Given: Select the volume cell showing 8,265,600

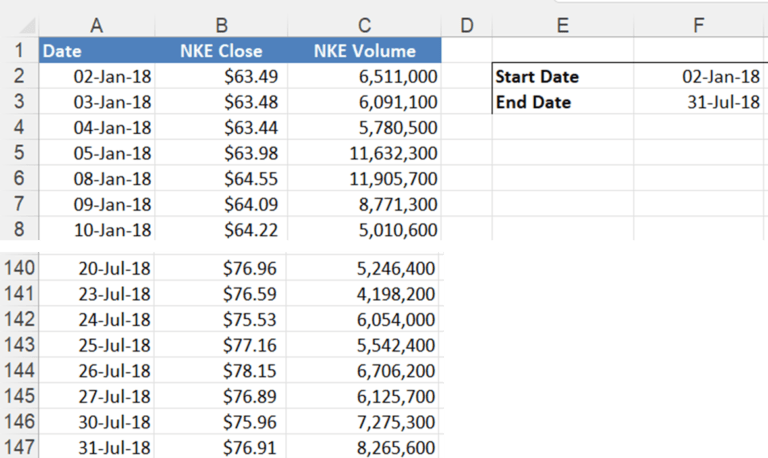Looking at the screenshot, I should pos(363,447).
